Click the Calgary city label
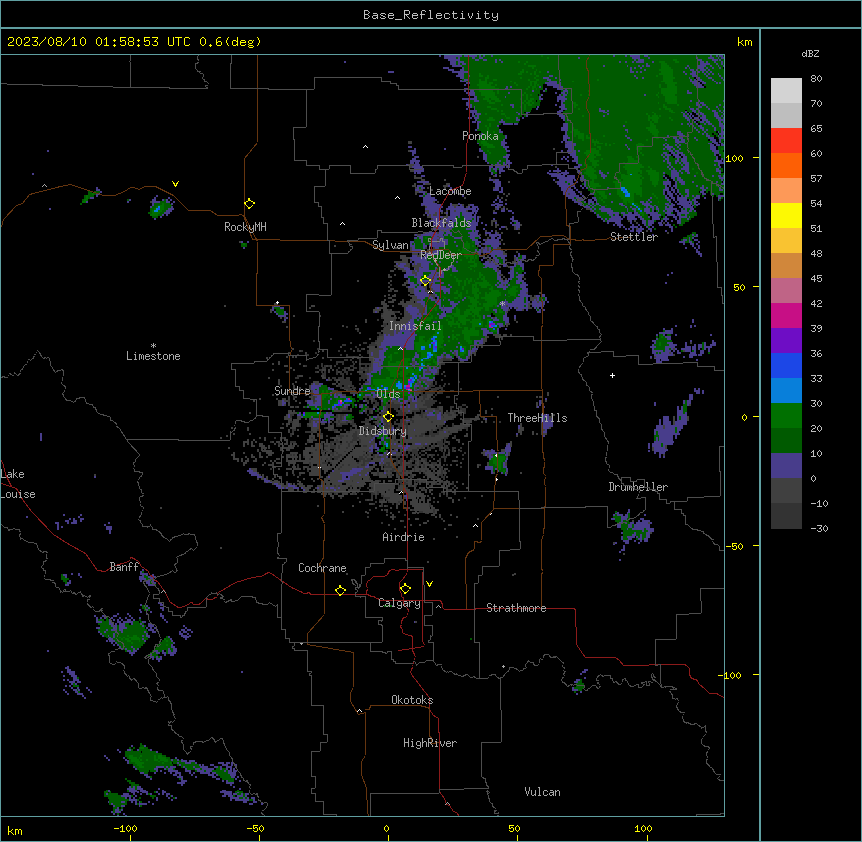This screenshot has height=842, width=862. pyautogui.click(x=399, y=603)
